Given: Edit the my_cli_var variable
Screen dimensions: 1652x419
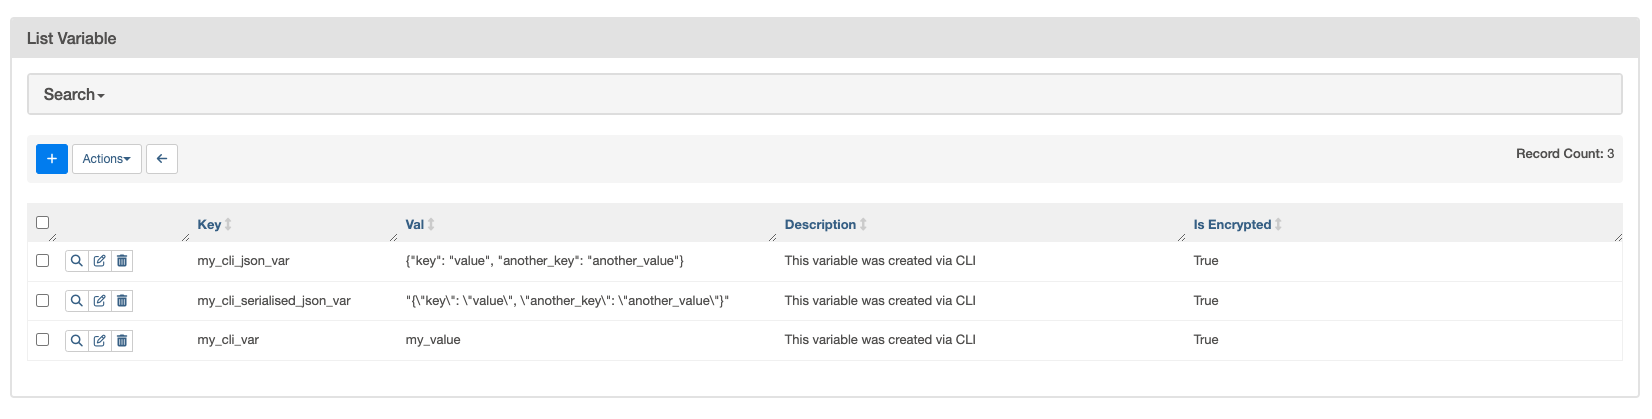Looking at the screenshot, I should pyautogui.click(x=99, y=341).
